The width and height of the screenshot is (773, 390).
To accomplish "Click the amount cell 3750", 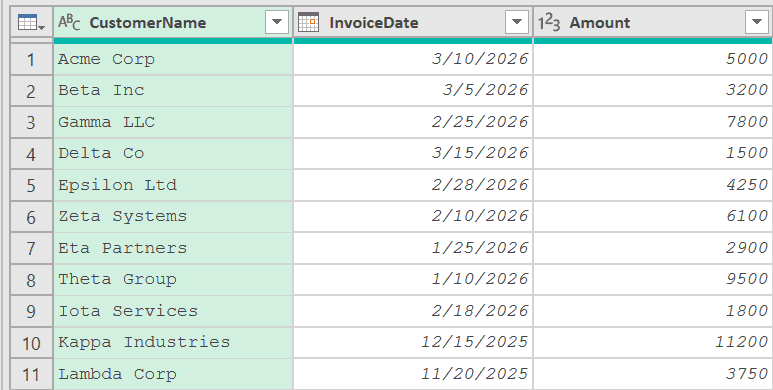I will coord(653,375).
